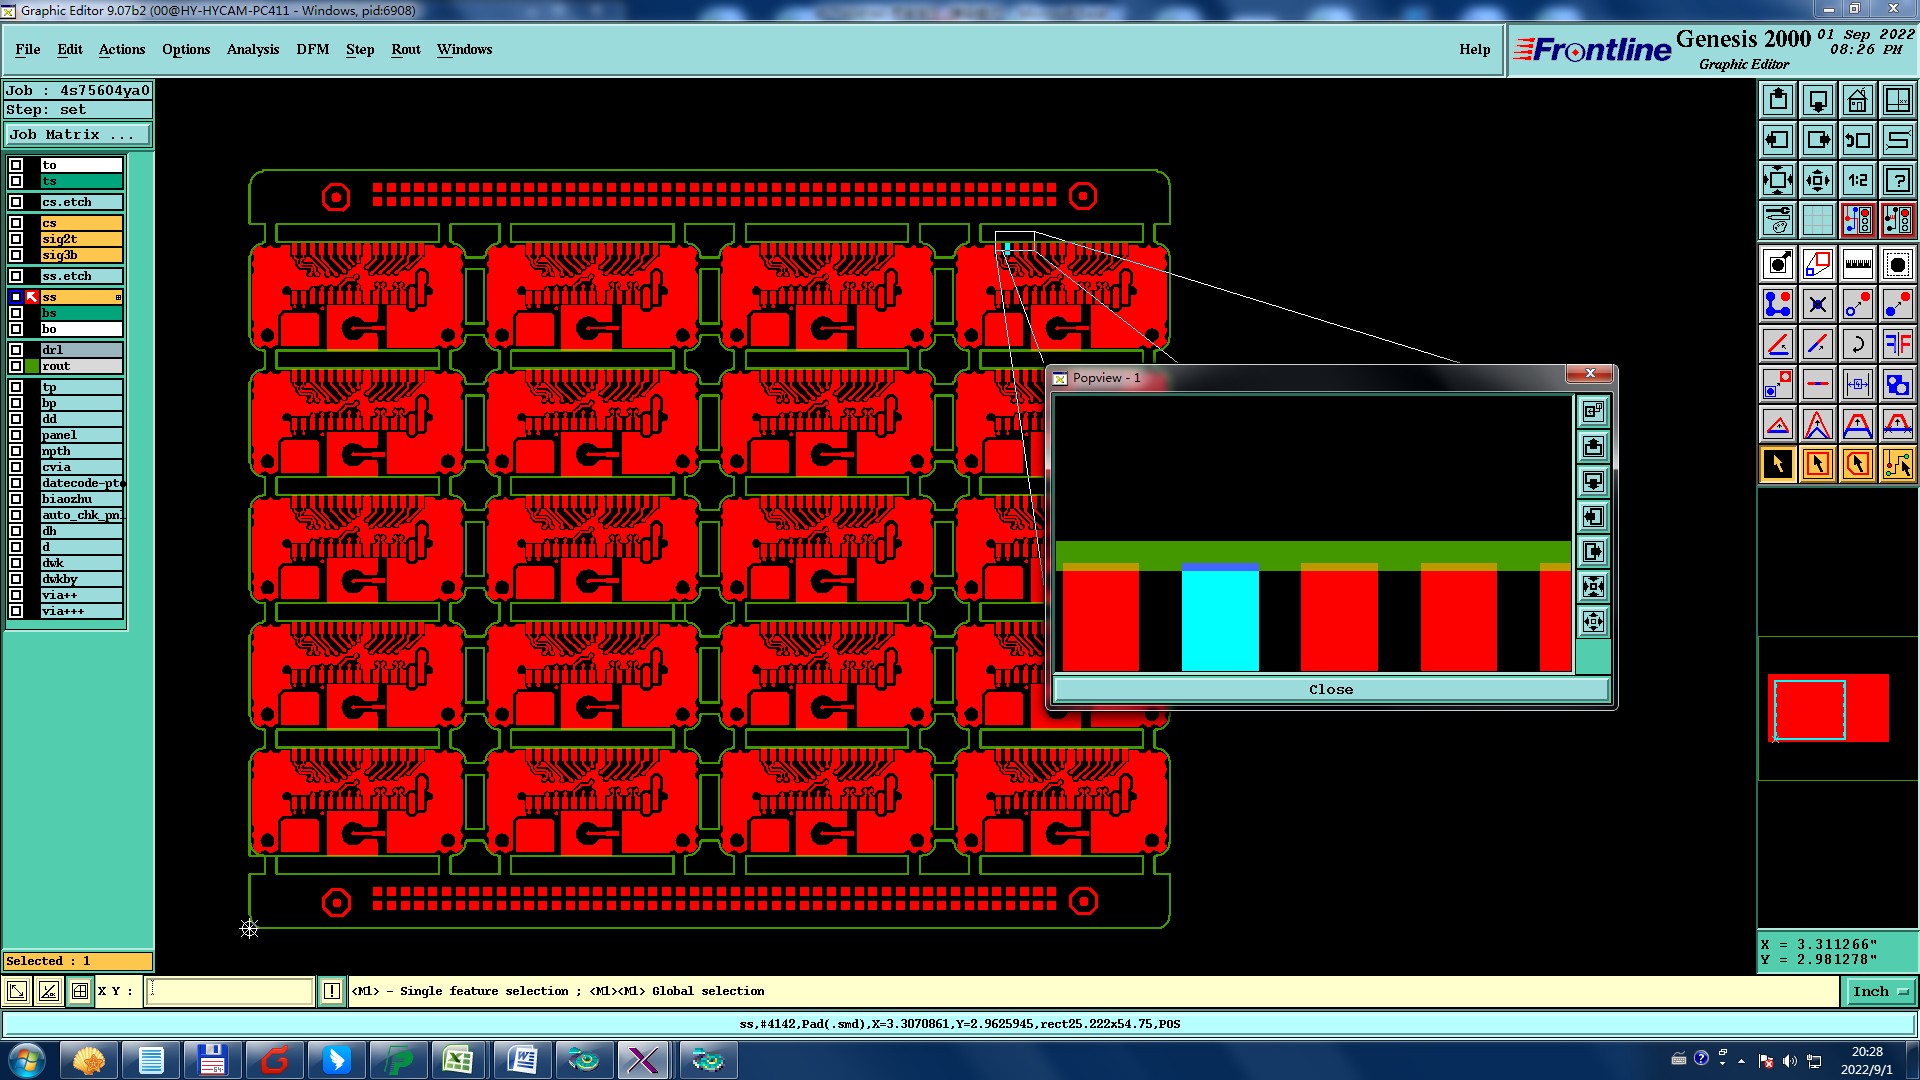Viewport: 1920px width, 1080px height.
Task: Toggle display checkbox for drl layer
Action: pos(16,350)
